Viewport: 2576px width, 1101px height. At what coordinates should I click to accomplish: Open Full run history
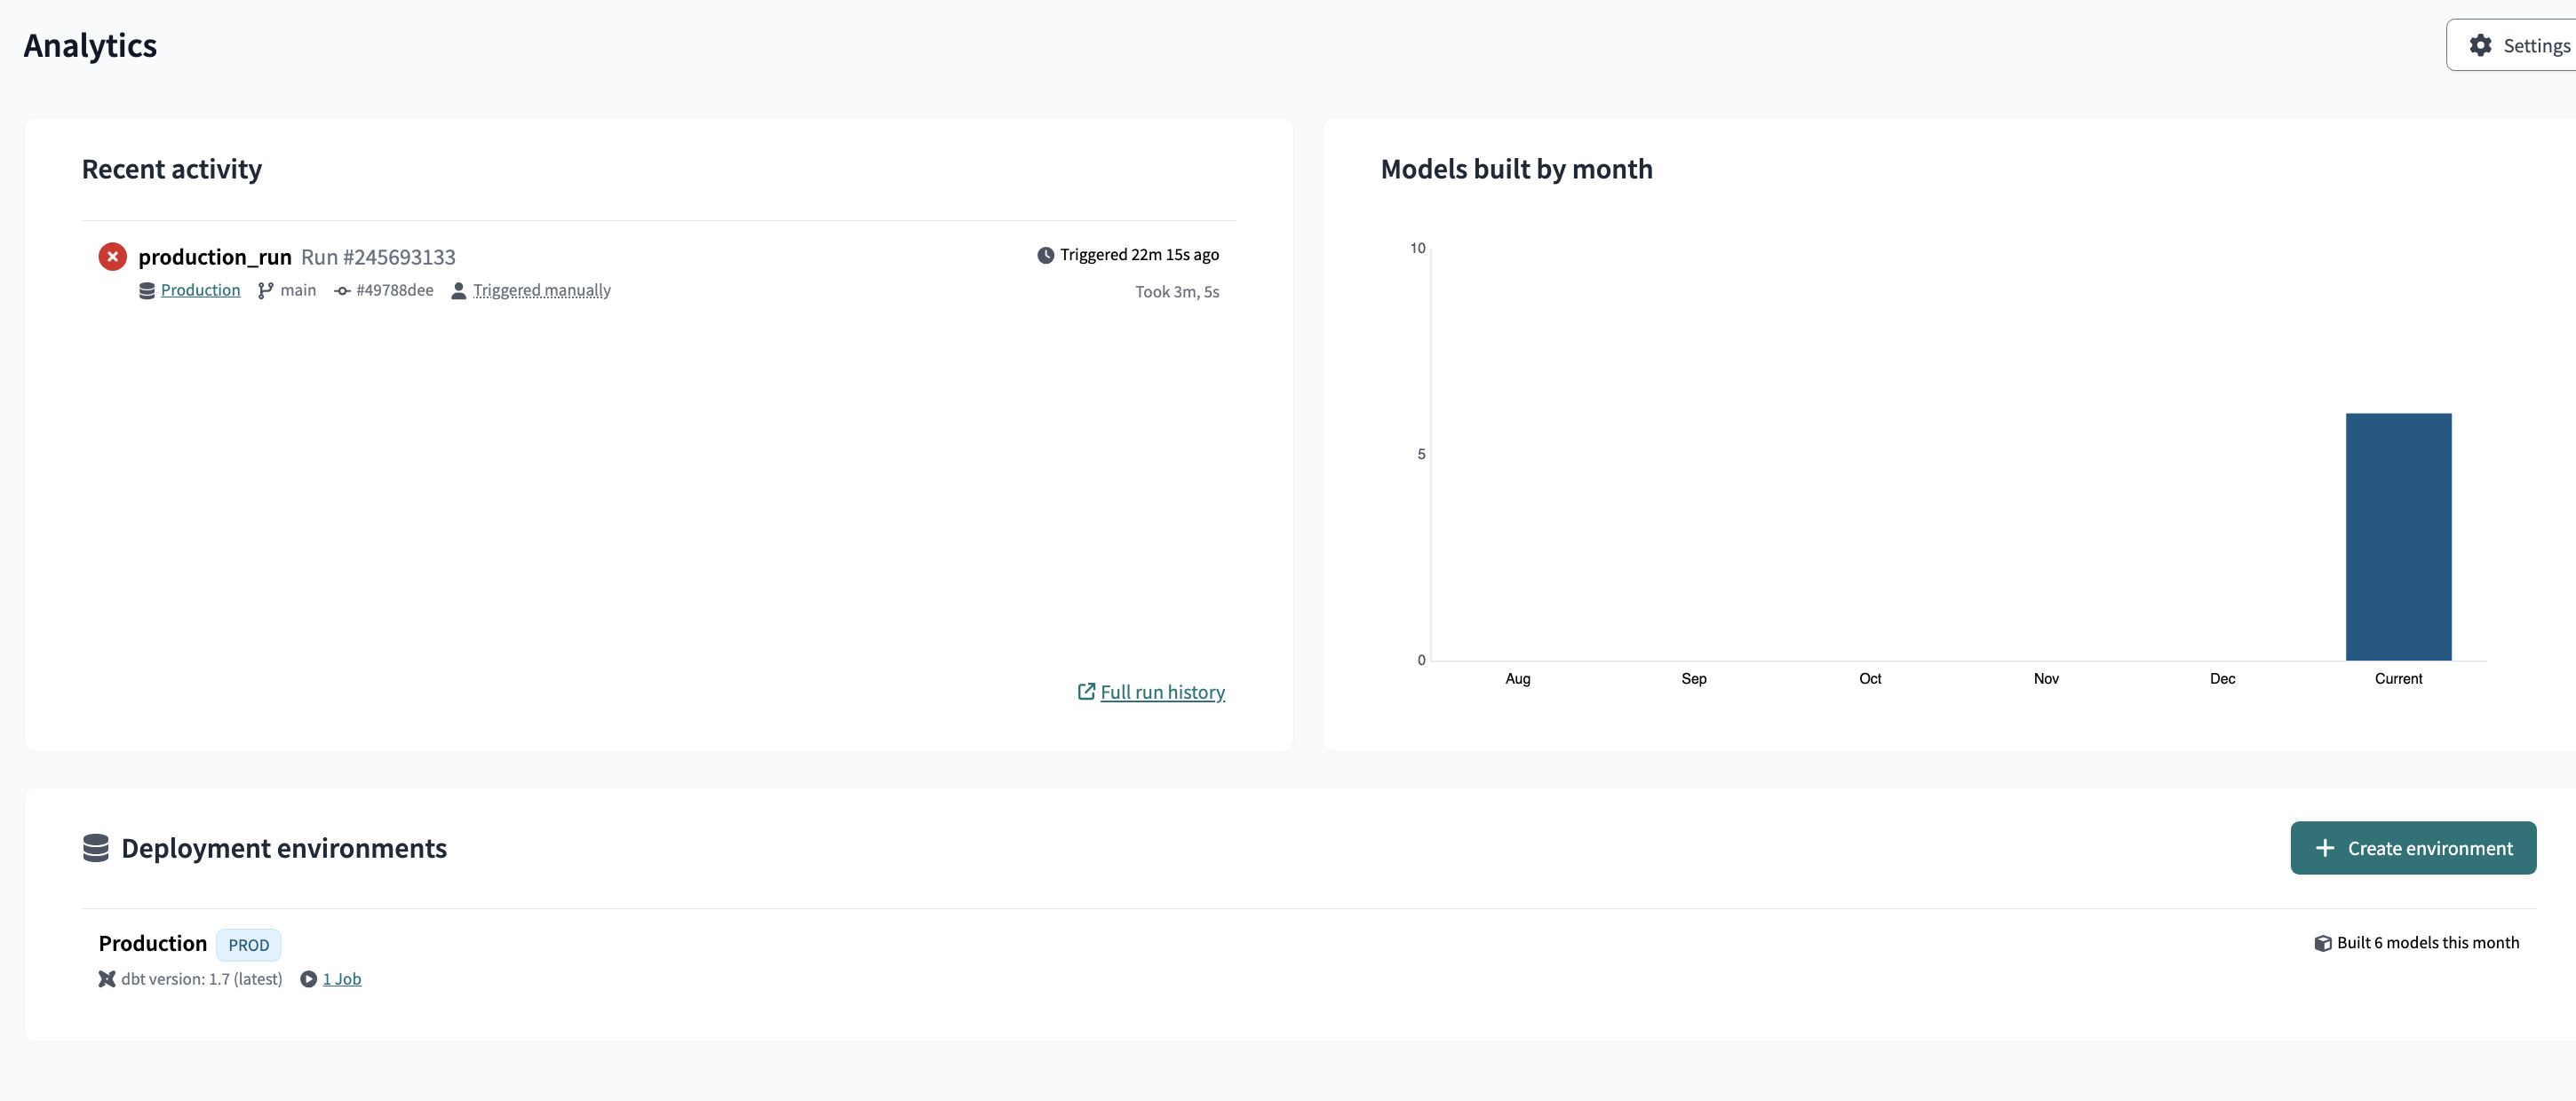tap(1162, 692)
